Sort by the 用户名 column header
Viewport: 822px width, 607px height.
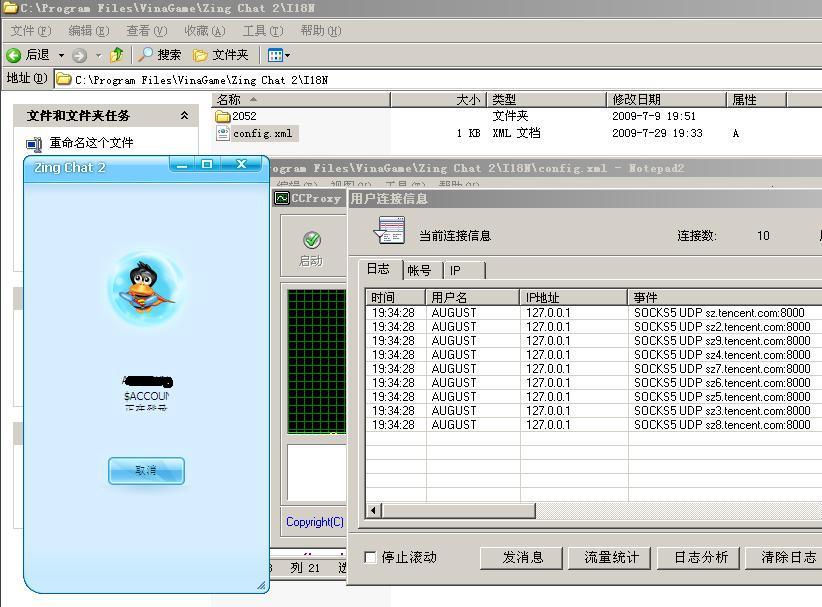(472, 297)
